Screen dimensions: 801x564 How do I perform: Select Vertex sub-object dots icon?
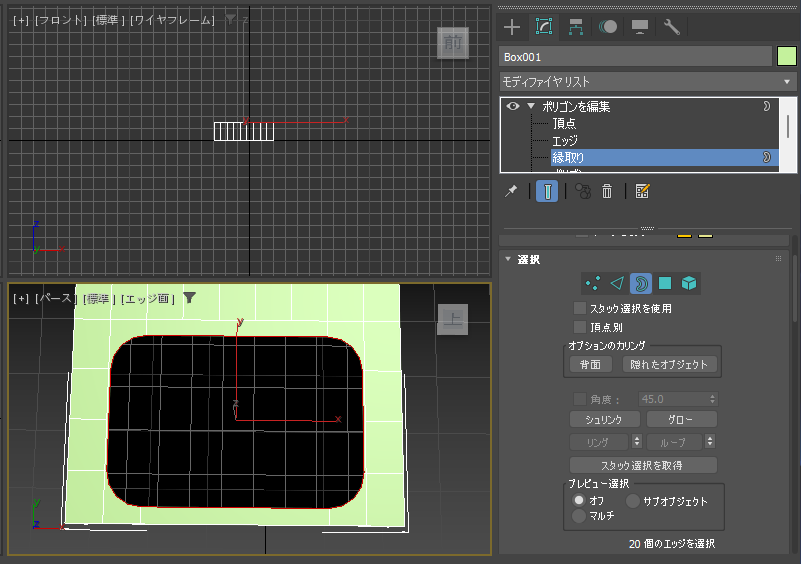click(593, 283)
